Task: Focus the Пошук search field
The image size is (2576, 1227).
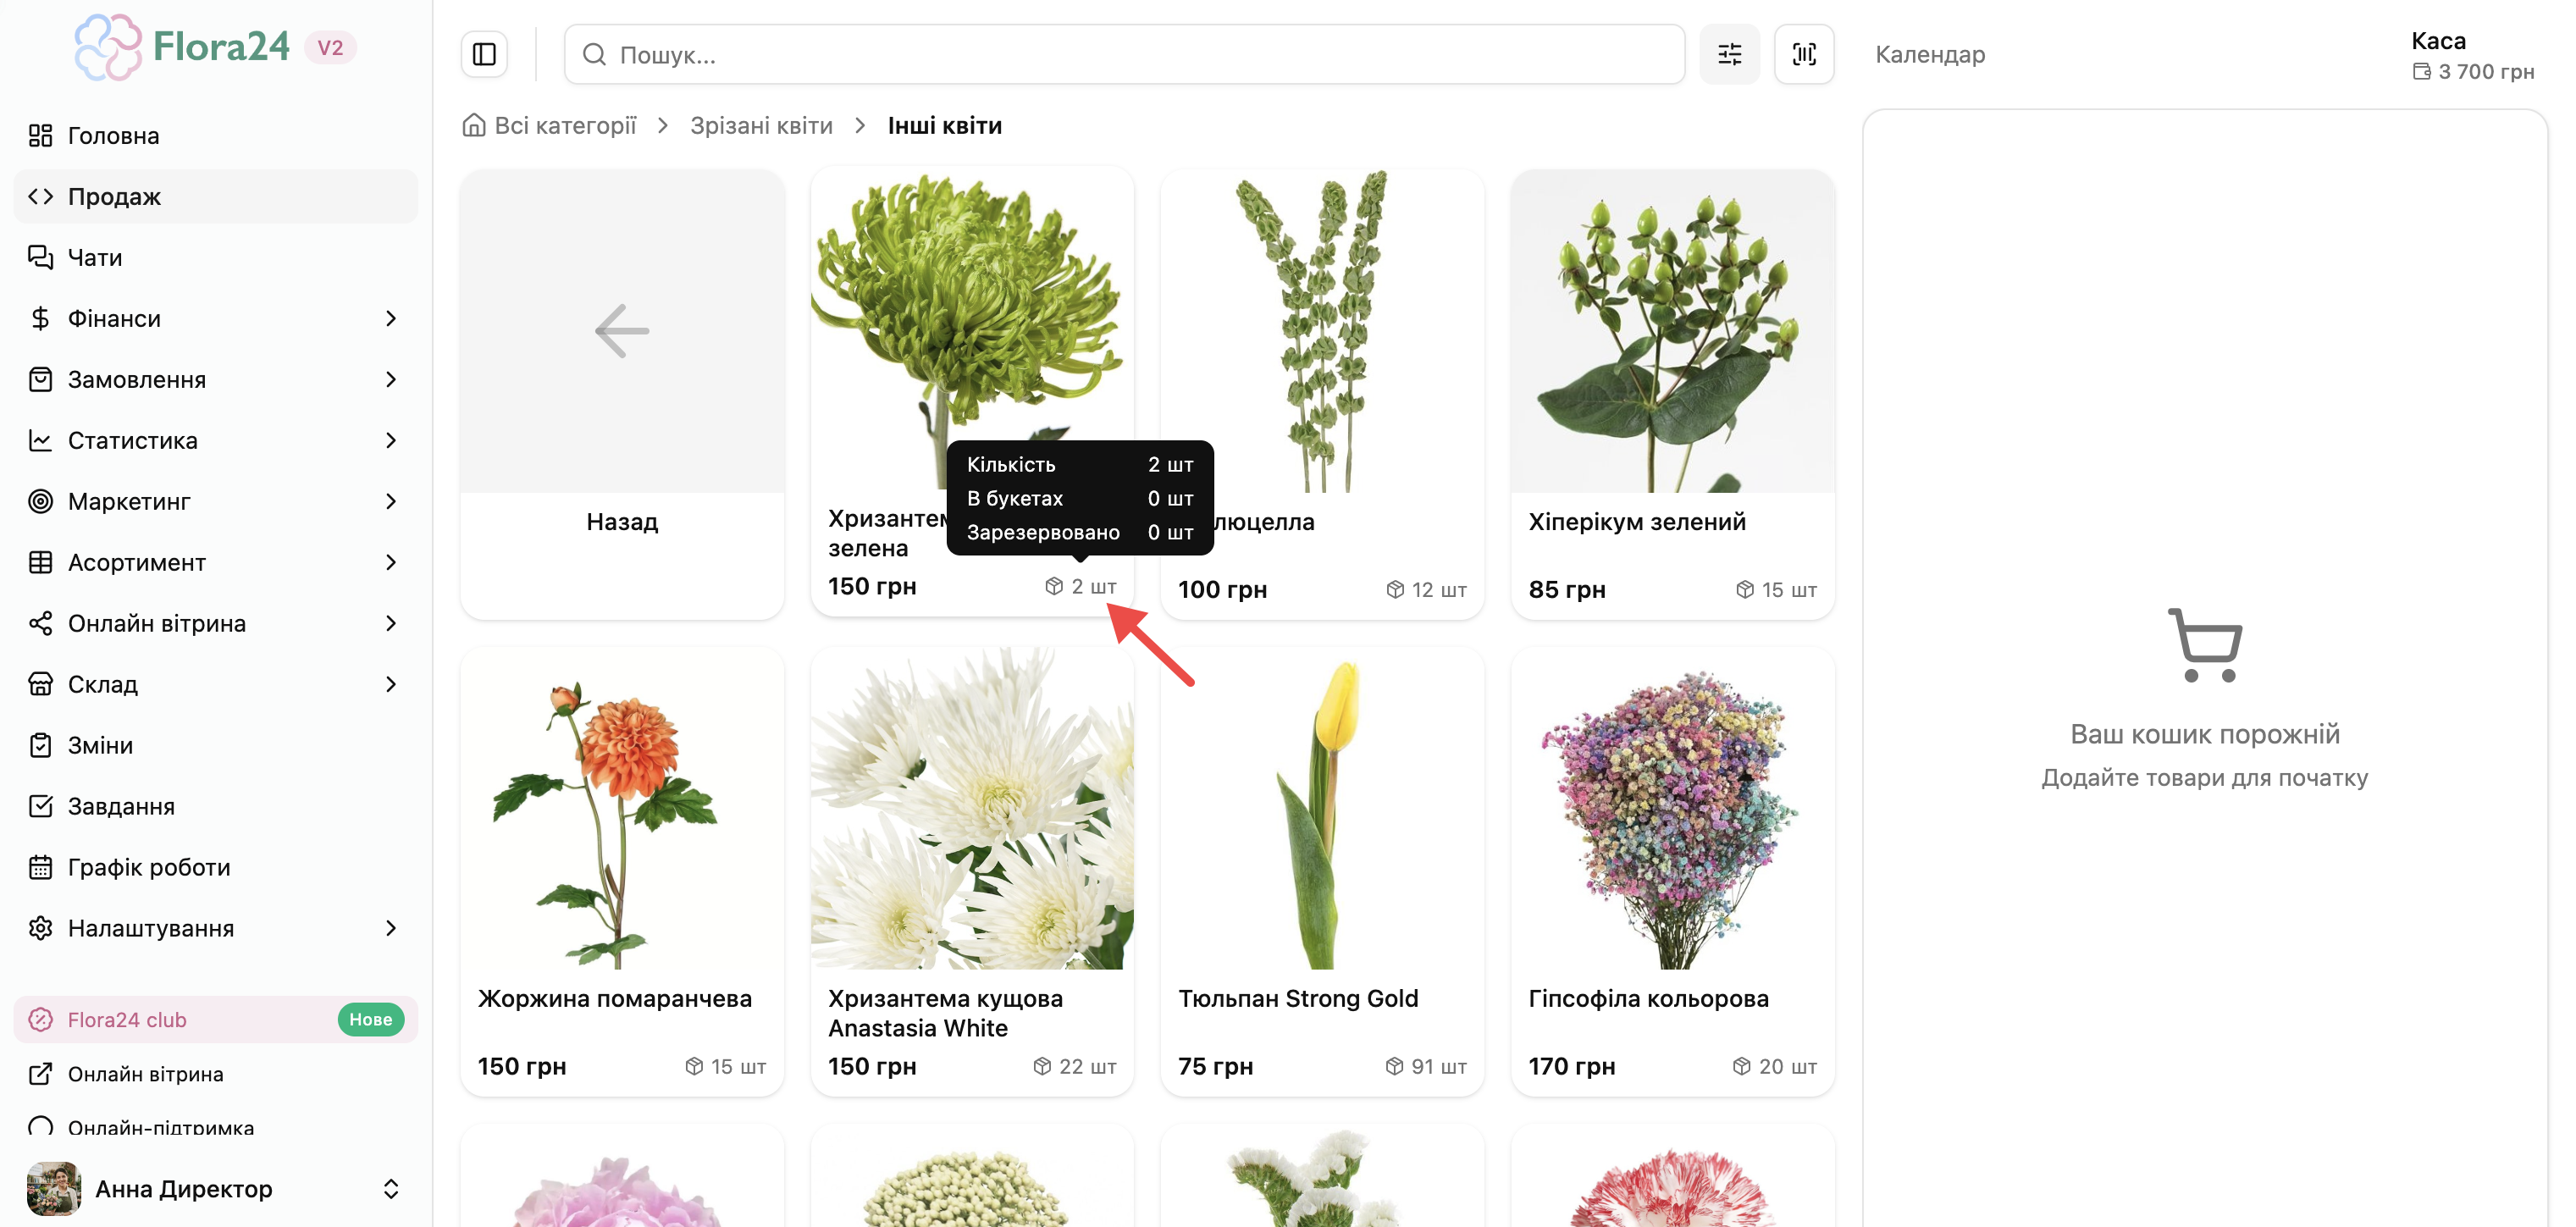Action: [x=1124, y=54]
